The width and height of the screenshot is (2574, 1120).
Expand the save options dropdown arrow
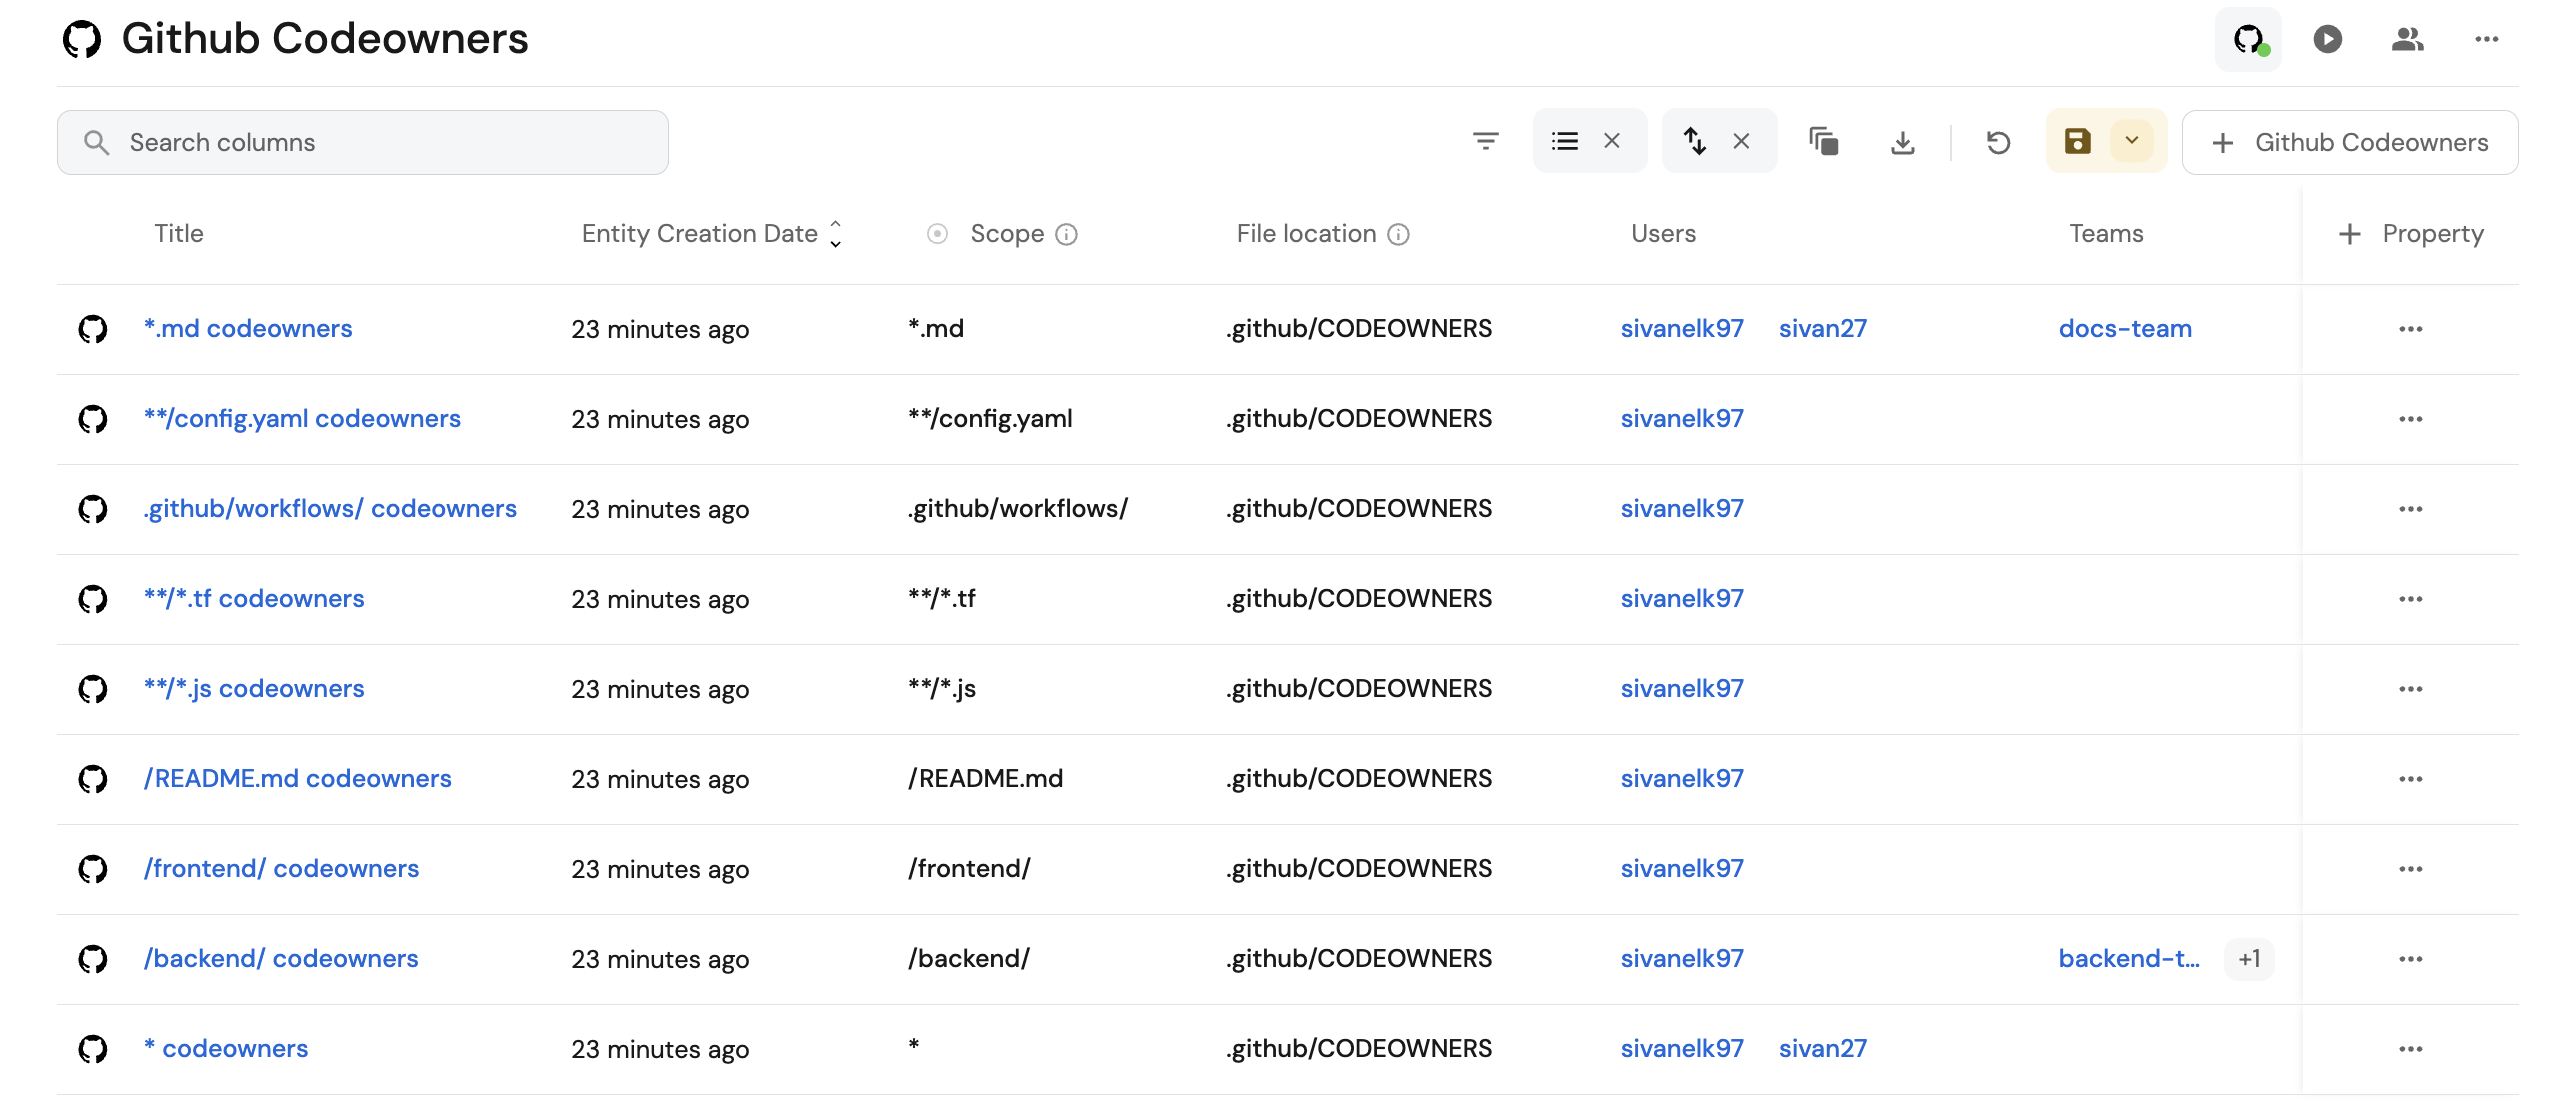click(x=2132, y=141)
